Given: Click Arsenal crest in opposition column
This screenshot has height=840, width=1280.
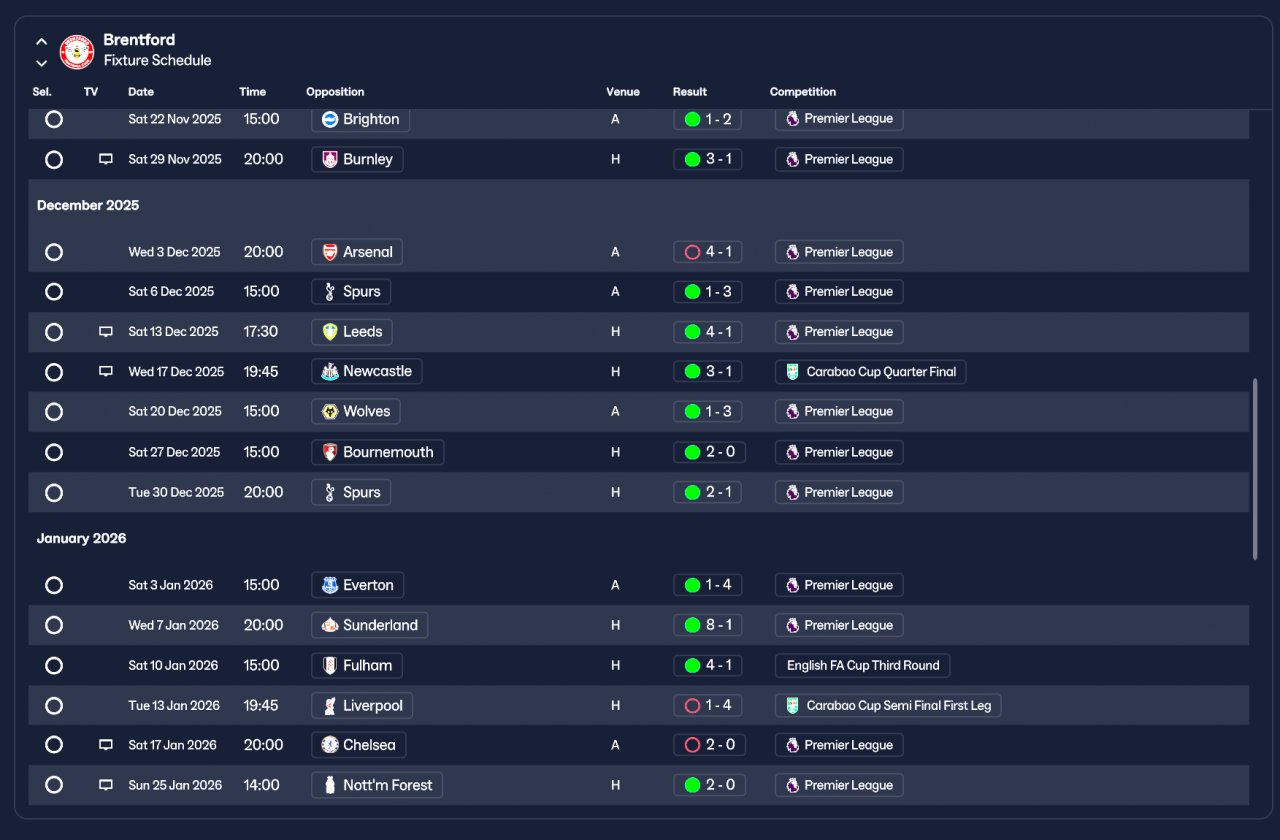Looking at the screenshot, I should point(330,252).
